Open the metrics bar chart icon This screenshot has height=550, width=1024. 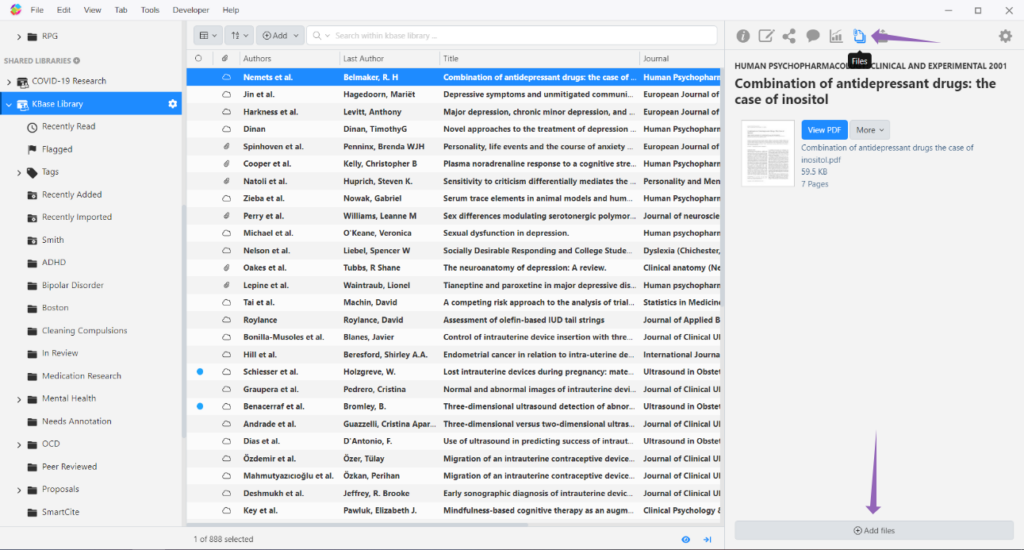836,36
